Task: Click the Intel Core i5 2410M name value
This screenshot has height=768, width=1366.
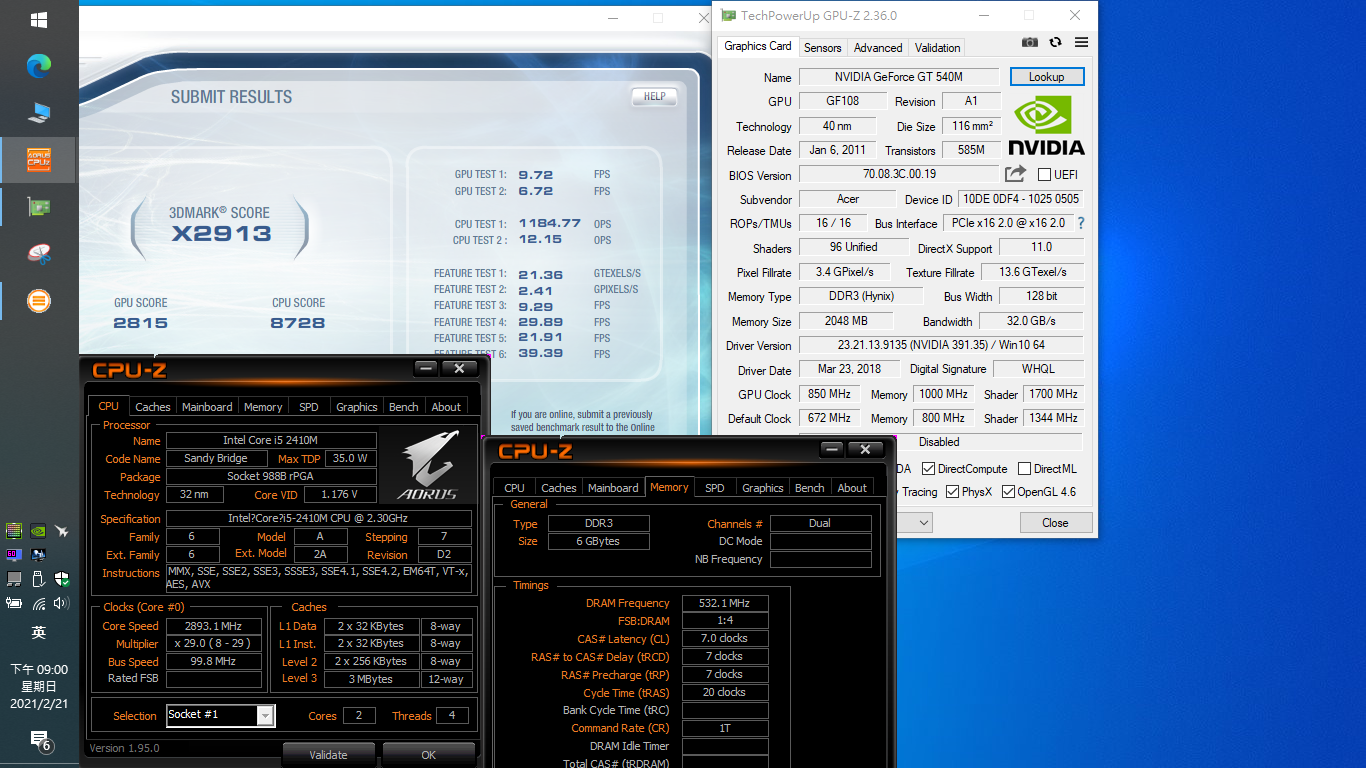Action: click(x=271, y=440)
